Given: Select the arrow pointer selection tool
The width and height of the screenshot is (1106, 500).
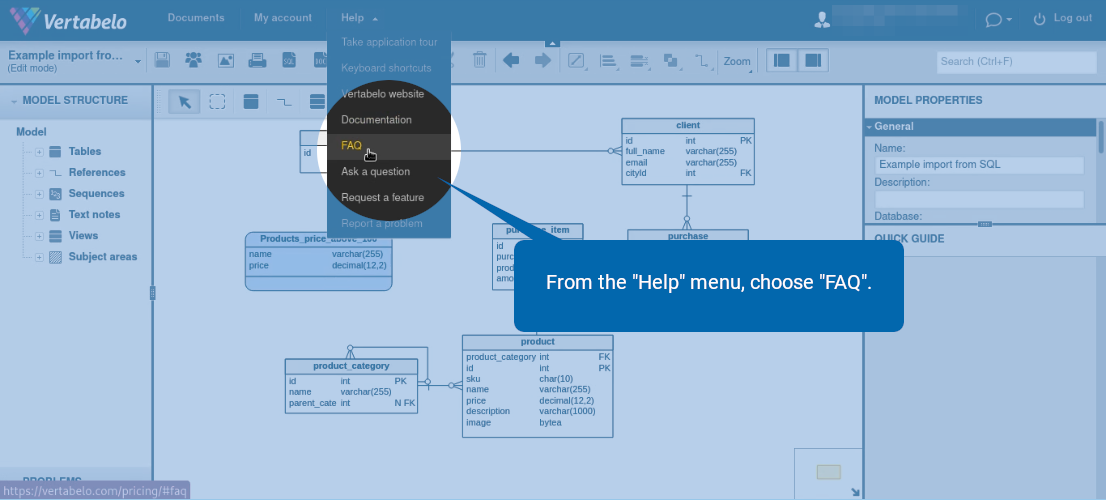Looking at the screenshot, I should coord(185,102).
